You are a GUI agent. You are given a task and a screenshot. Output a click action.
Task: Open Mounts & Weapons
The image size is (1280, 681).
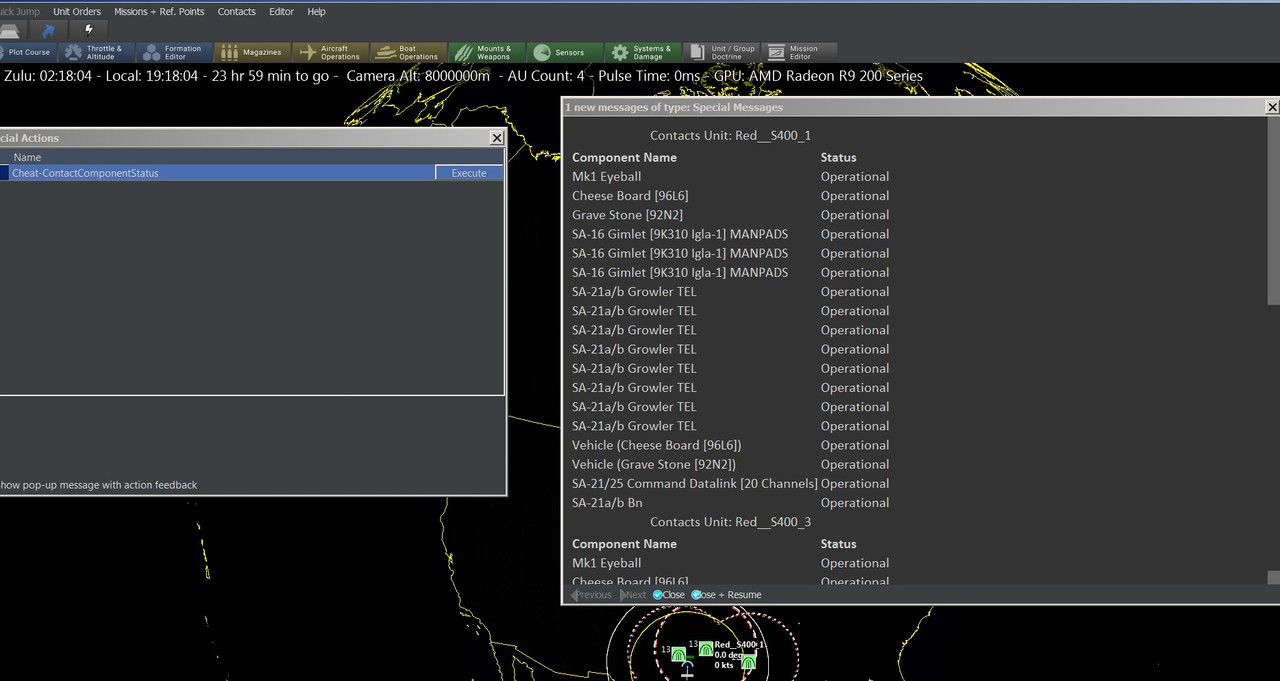click(x=486, y=52)
